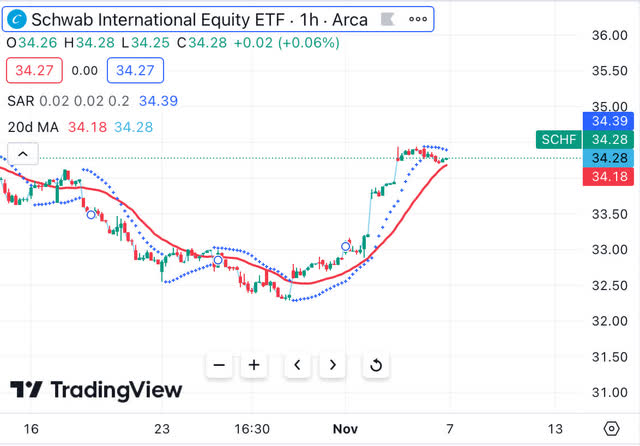Click the zoom in plus button
The width and height of the screenshot is (640, 446).
click(x=254, y=365)
